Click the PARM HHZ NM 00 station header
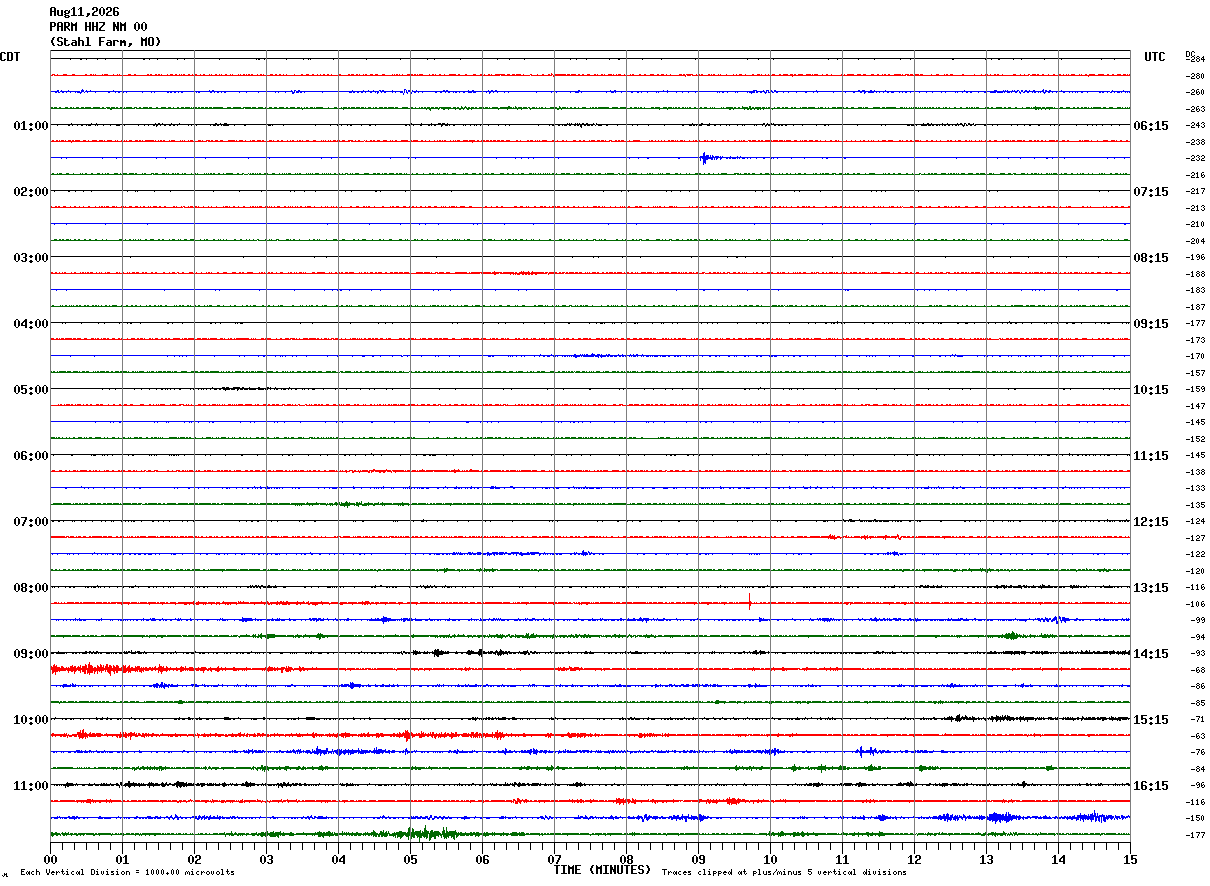The height and width of the screenshot is (886, 1210). tap(98, 27)
